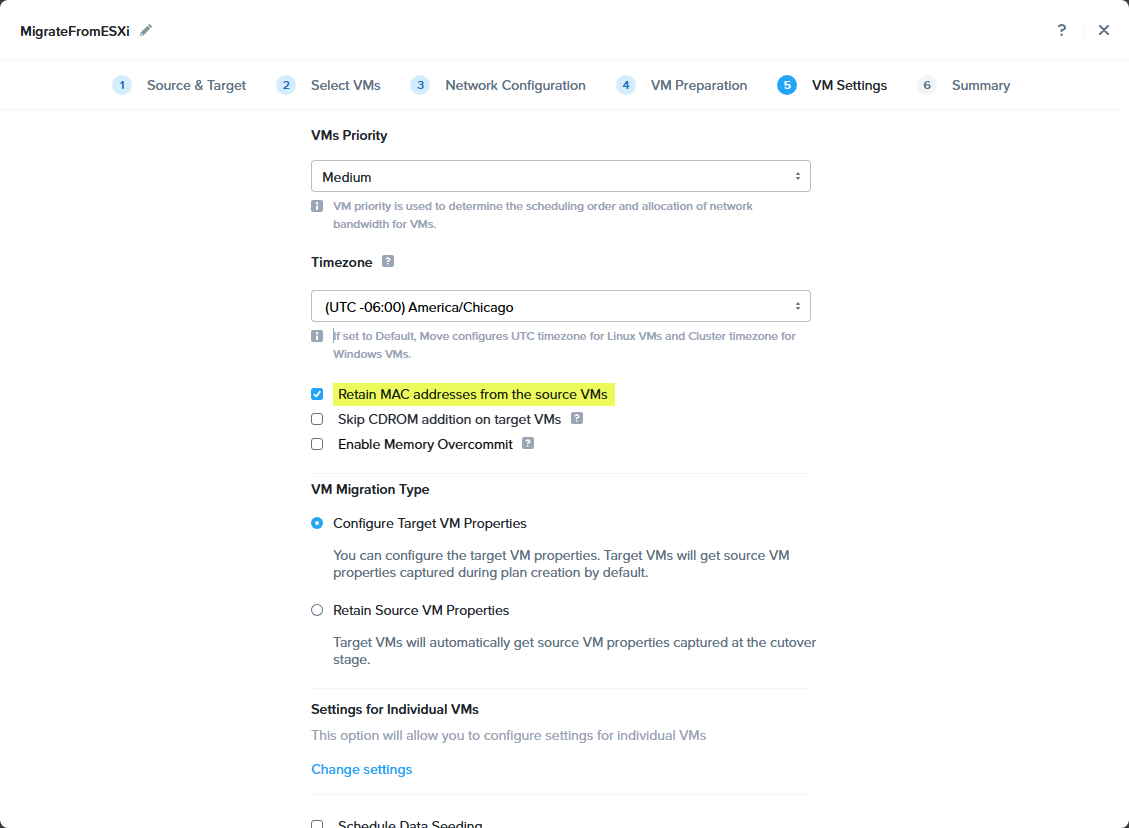Screen dimensions: 1129x828
Task: Toggle the Enable Memory Overcommit checkbox
Action: 317,444
